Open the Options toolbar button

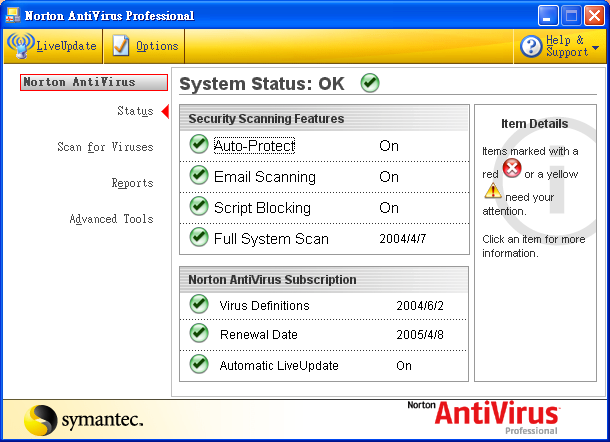pyautogui.click(x=144, y=46)
